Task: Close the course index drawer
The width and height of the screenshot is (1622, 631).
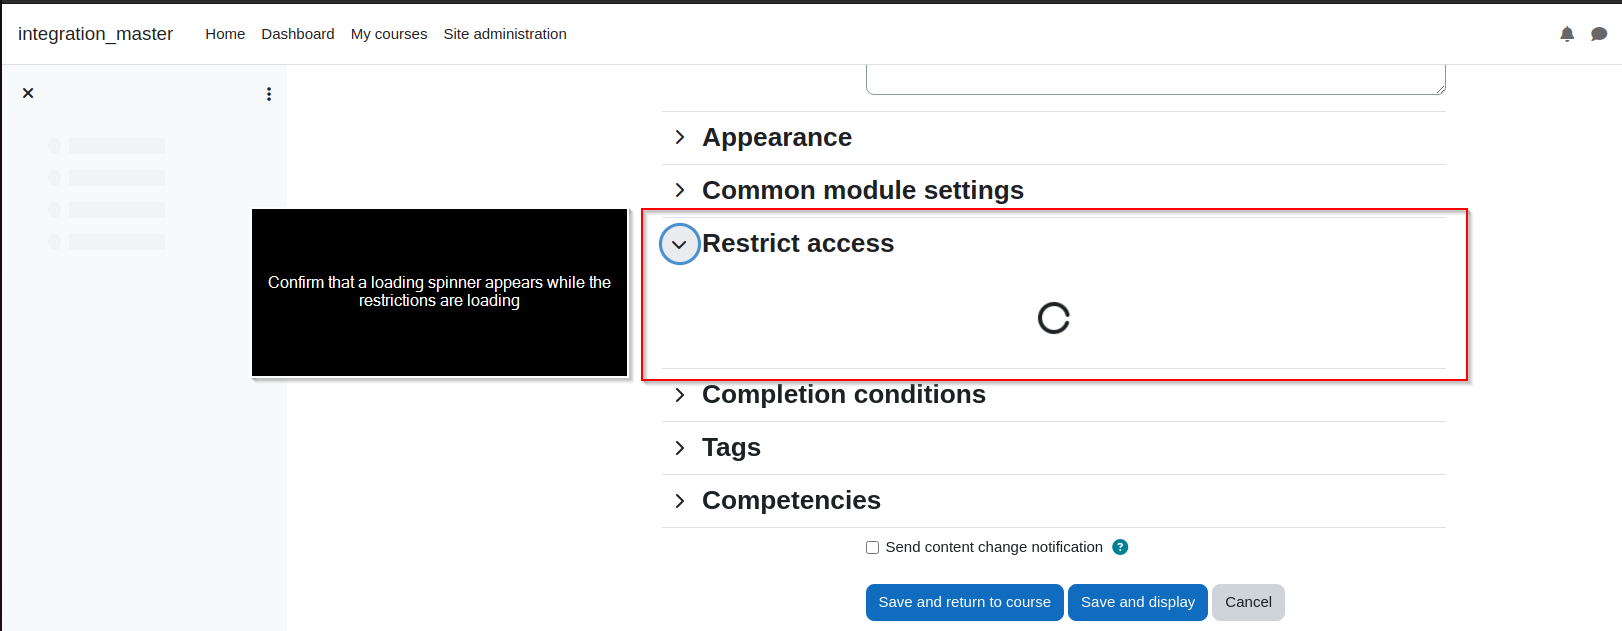Action: [28, 93]
